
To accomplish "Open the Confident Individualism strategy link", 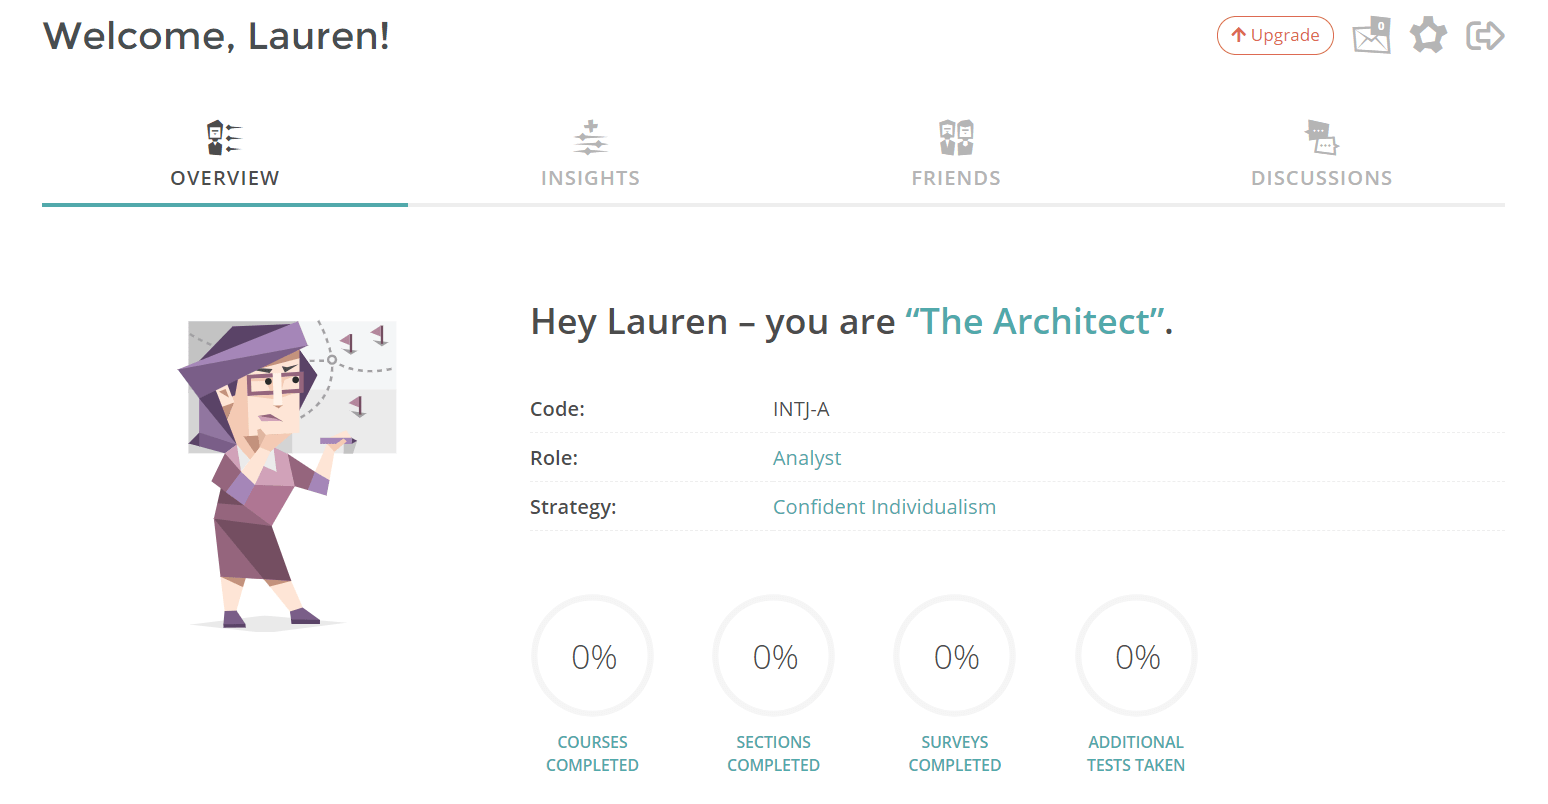I will [884, 507].
